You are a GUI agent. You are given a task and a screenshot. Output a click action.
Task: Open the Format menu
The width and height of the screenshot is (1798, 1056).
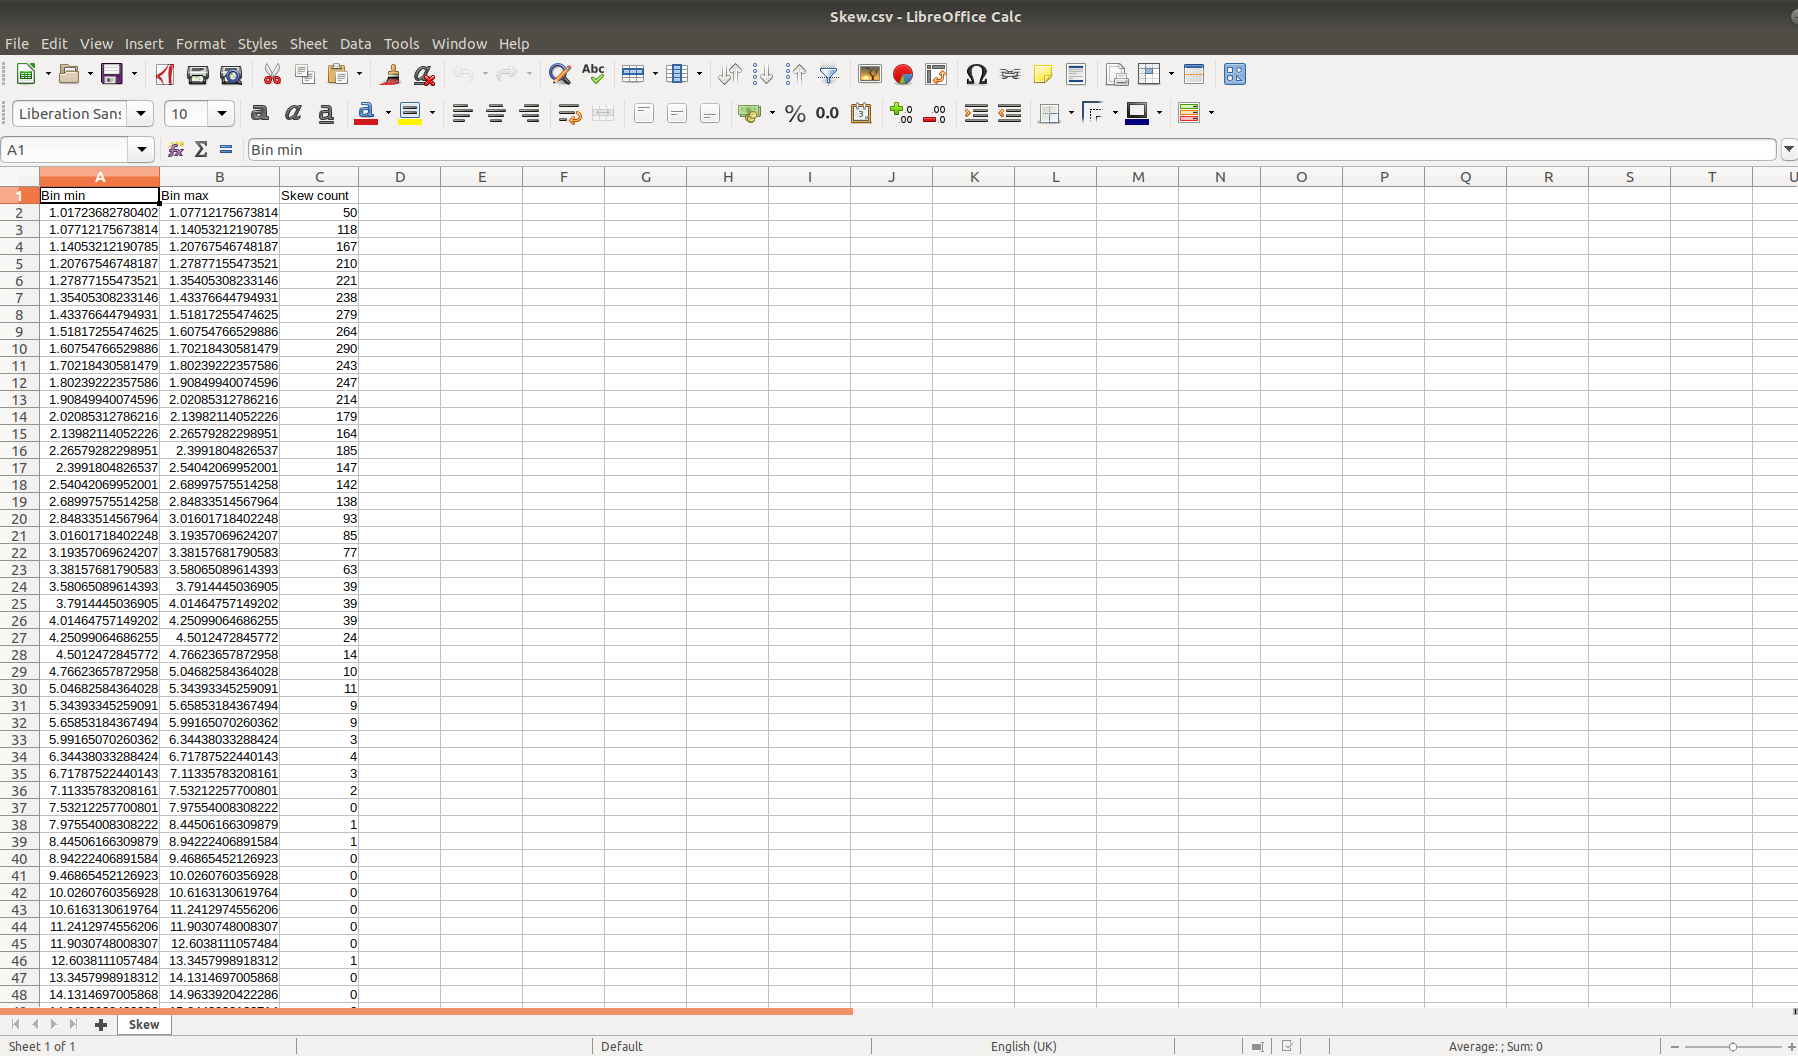tap(200, 44)
